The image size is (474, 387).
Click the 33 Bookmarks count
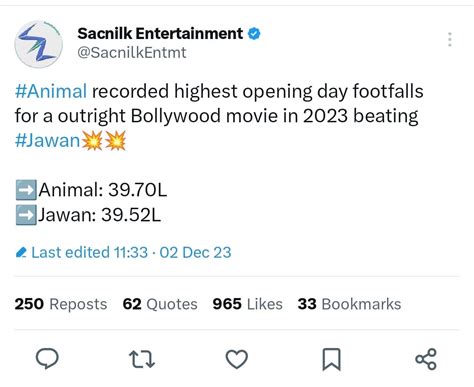click(x=349, y=304)
